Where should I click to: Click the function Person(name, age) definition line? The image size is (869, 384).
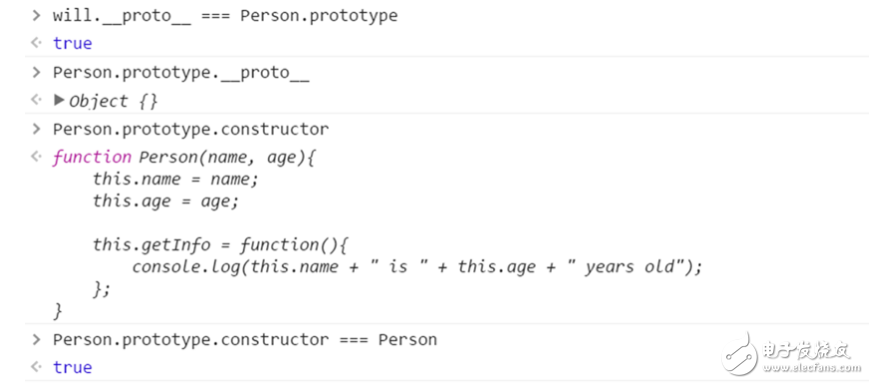[x=184, y=158]
